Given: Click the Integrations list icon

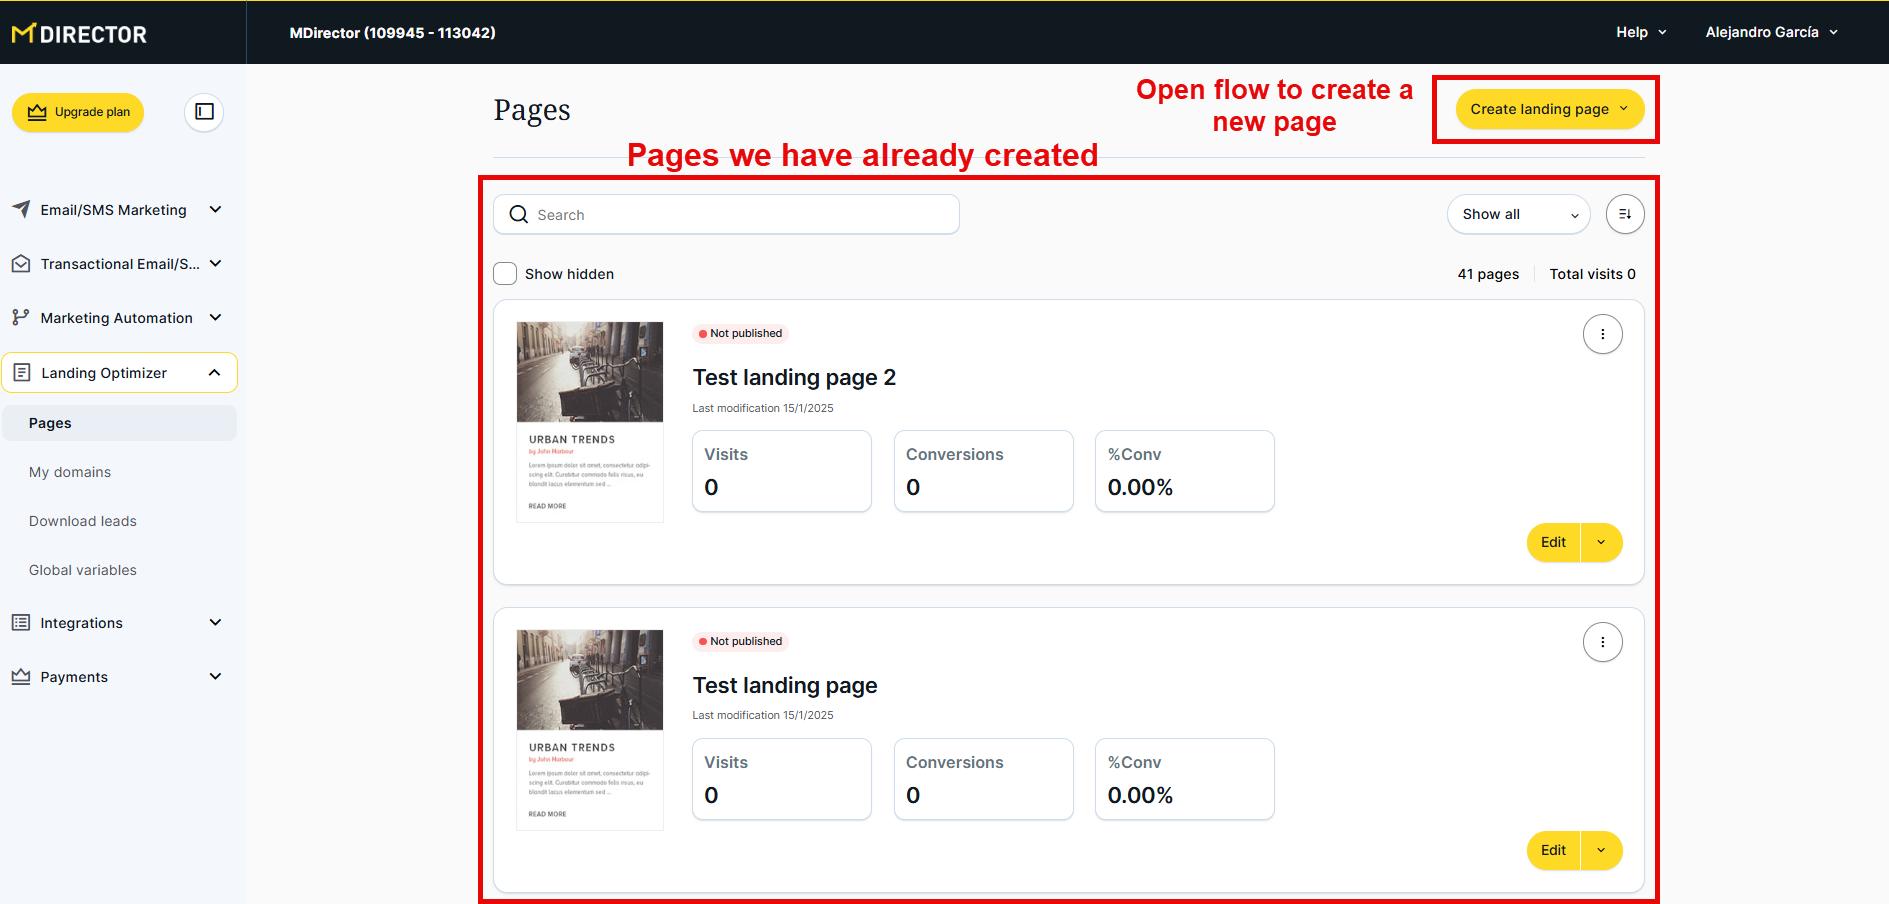Looking at the screenshot, I should click(x=21, y=623).
